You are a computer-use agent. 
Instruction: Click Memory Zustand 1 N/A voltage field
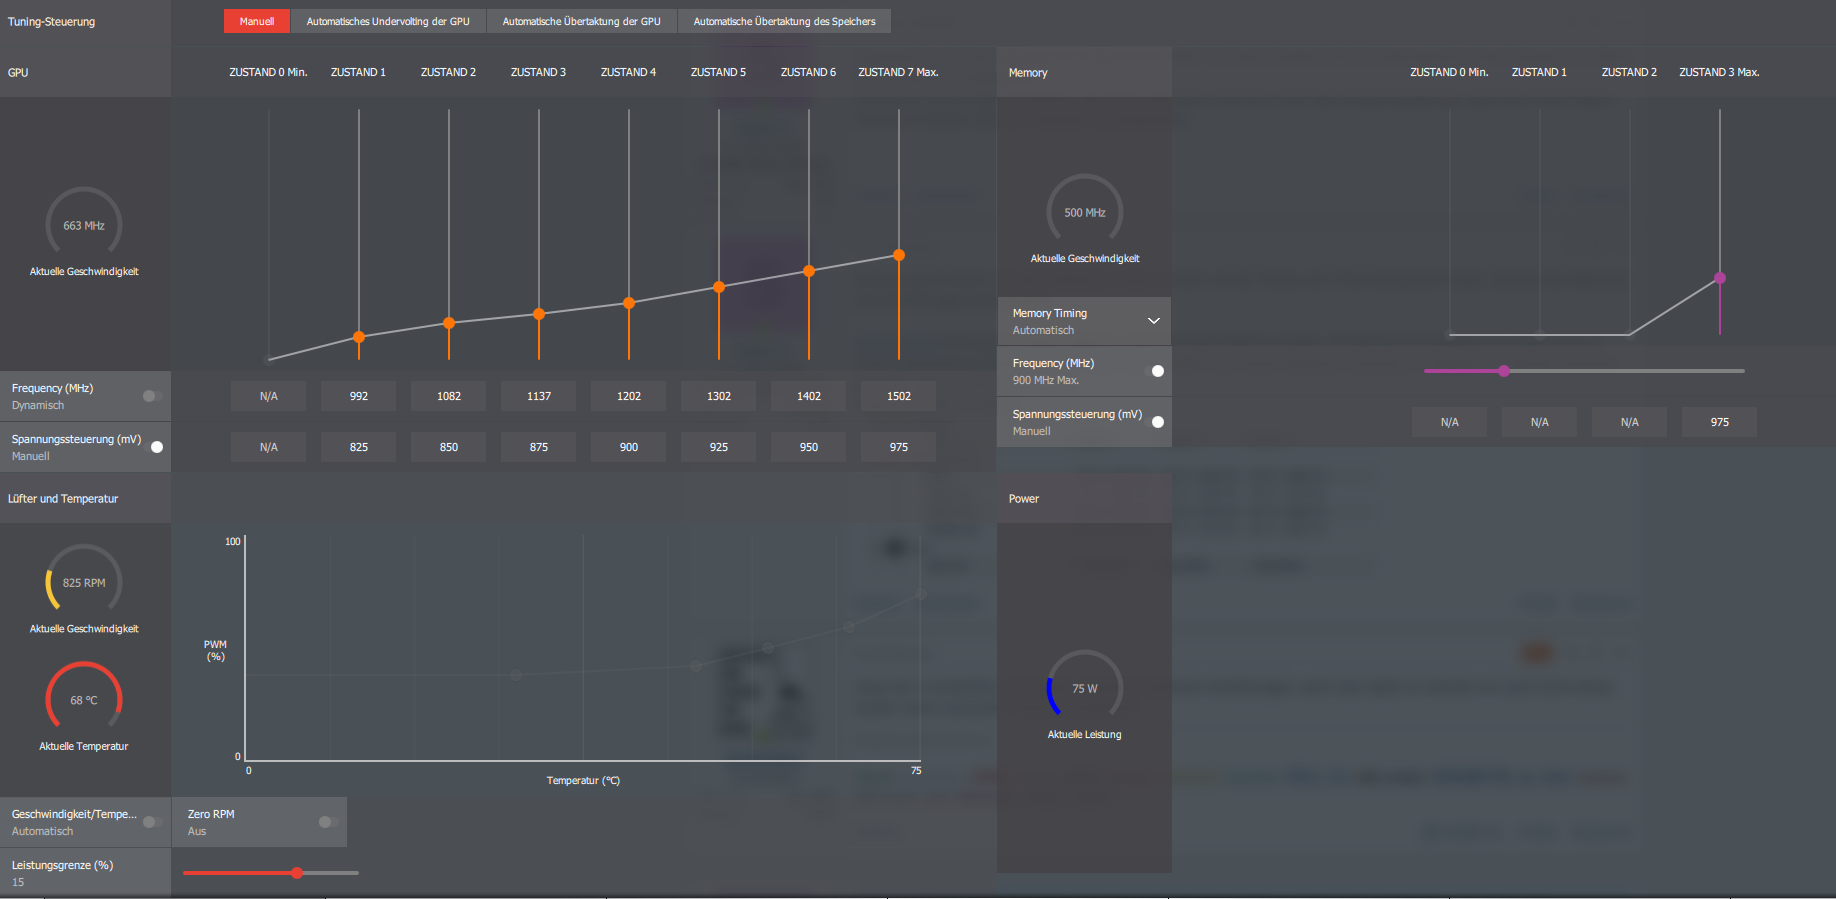[x=1540, y=422]
